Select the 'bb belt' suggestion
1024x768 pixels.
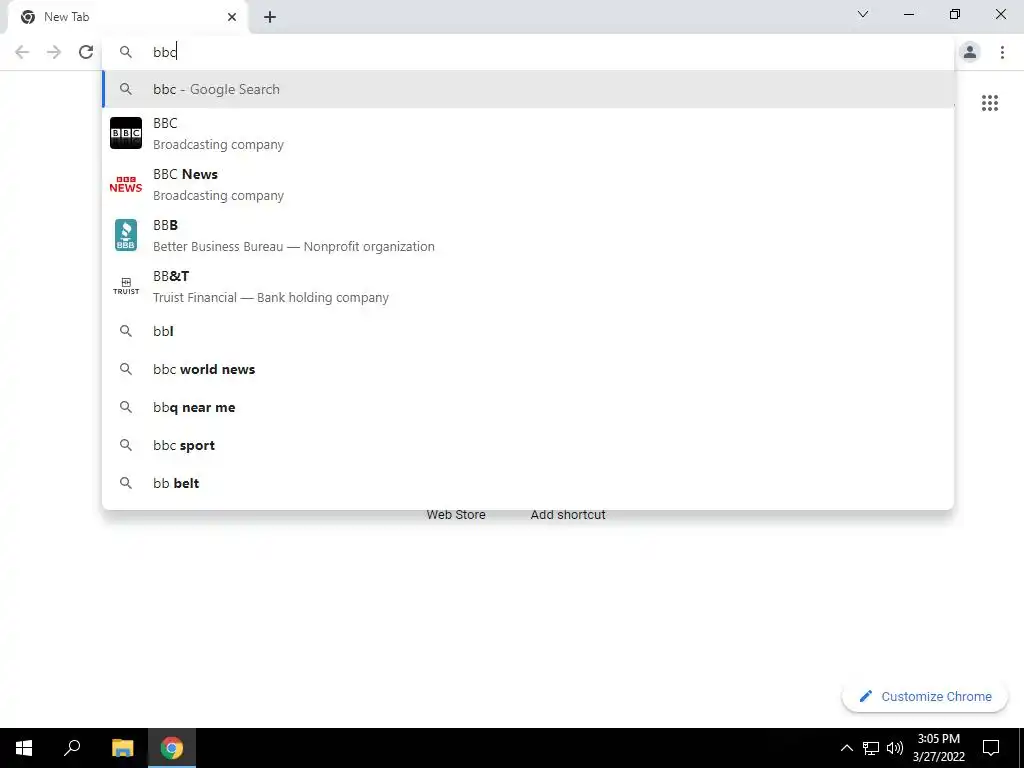pos(528,483)
